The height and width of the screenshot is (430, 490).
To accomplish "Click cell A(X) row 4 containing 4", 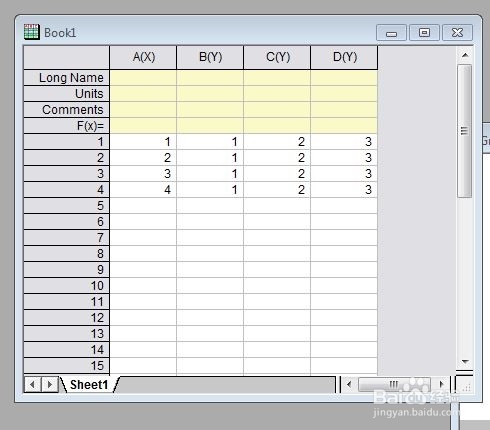I will pos(143,190).
